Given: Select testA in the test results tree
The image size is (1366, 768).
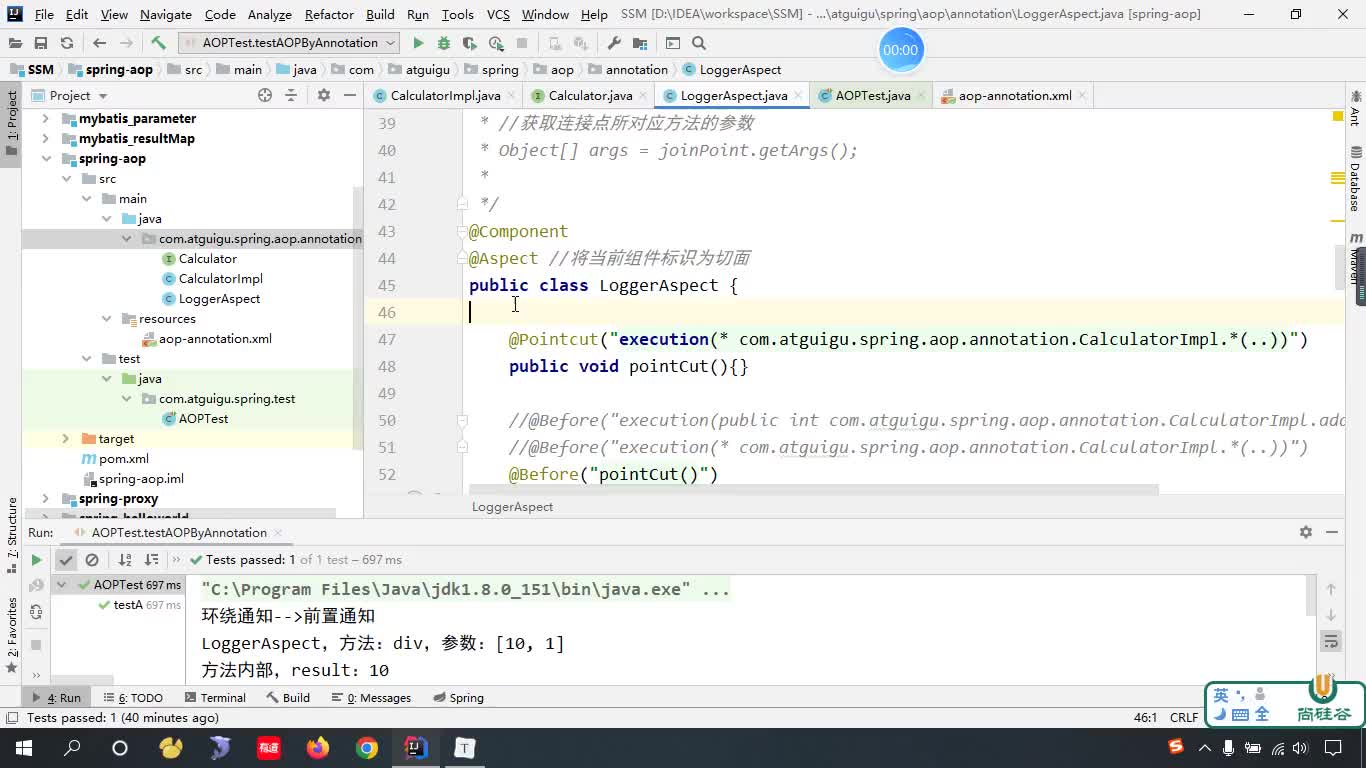Looking at the screenshot, I should tap(128, 605).
